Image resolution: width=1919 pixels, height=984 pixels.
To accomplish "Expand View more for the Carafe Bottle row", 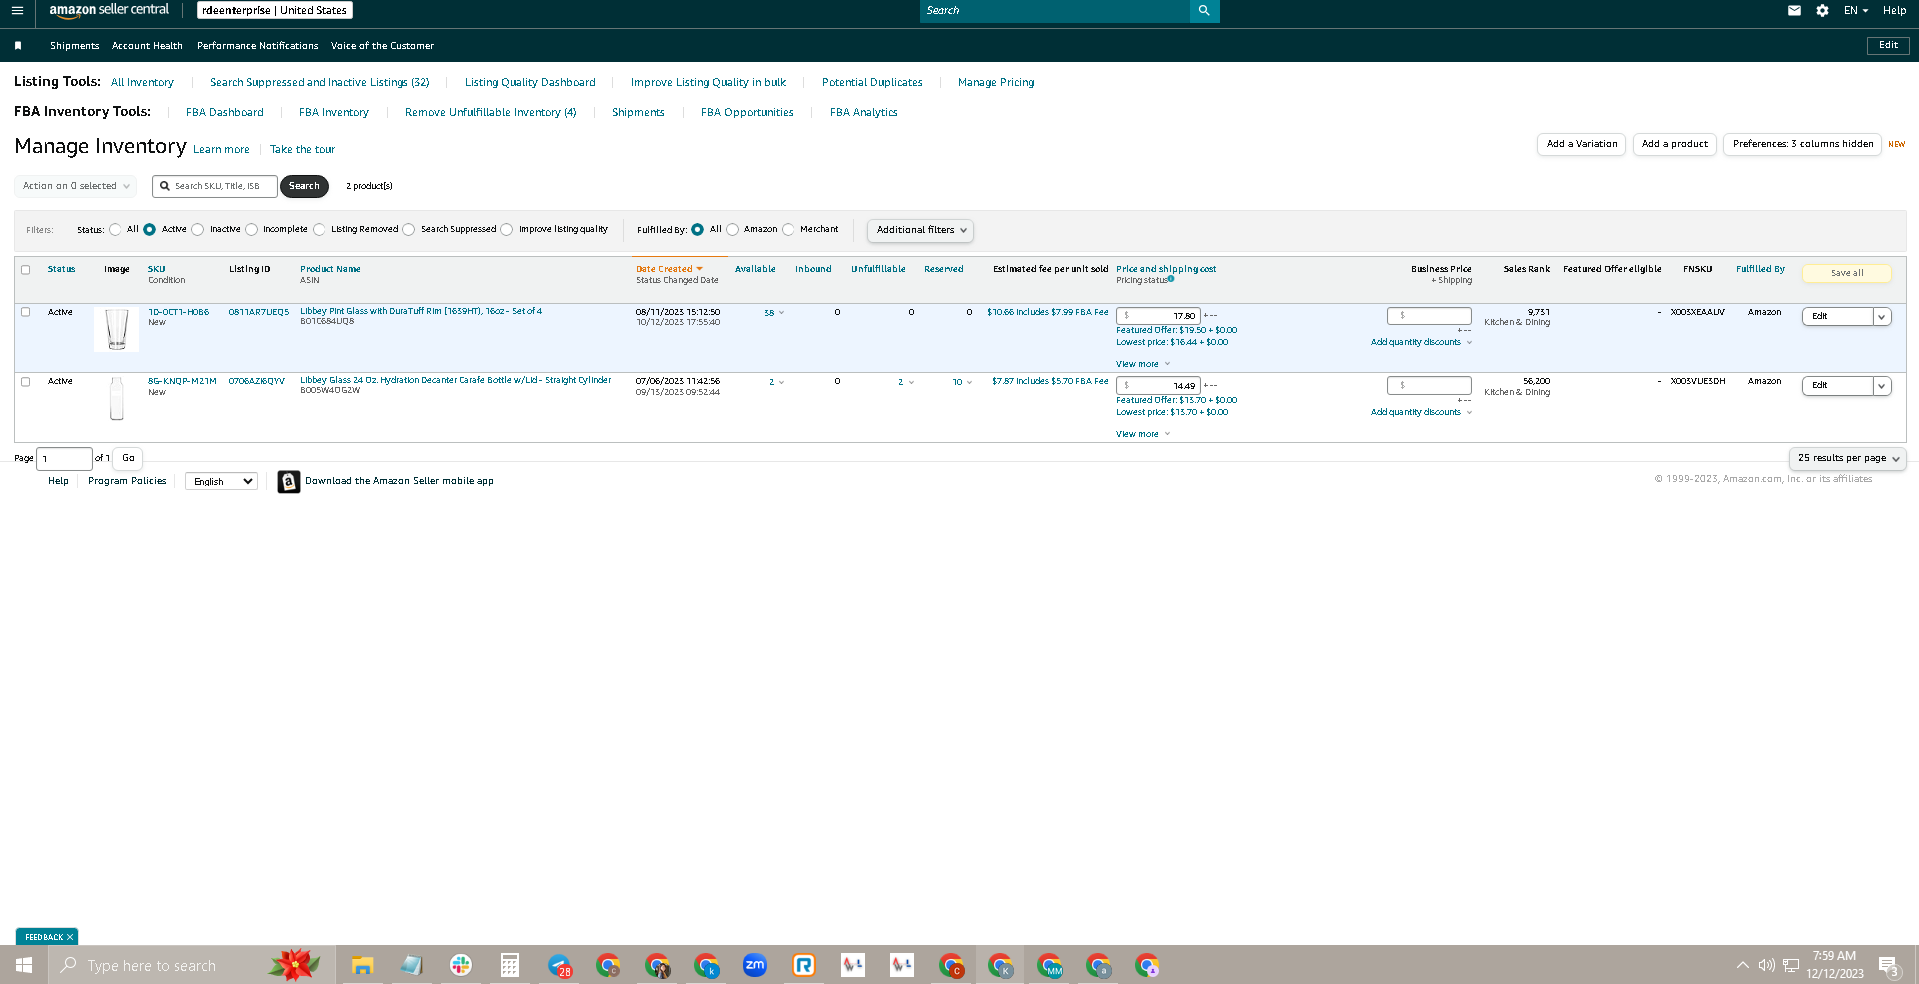I will (1143, 434).
